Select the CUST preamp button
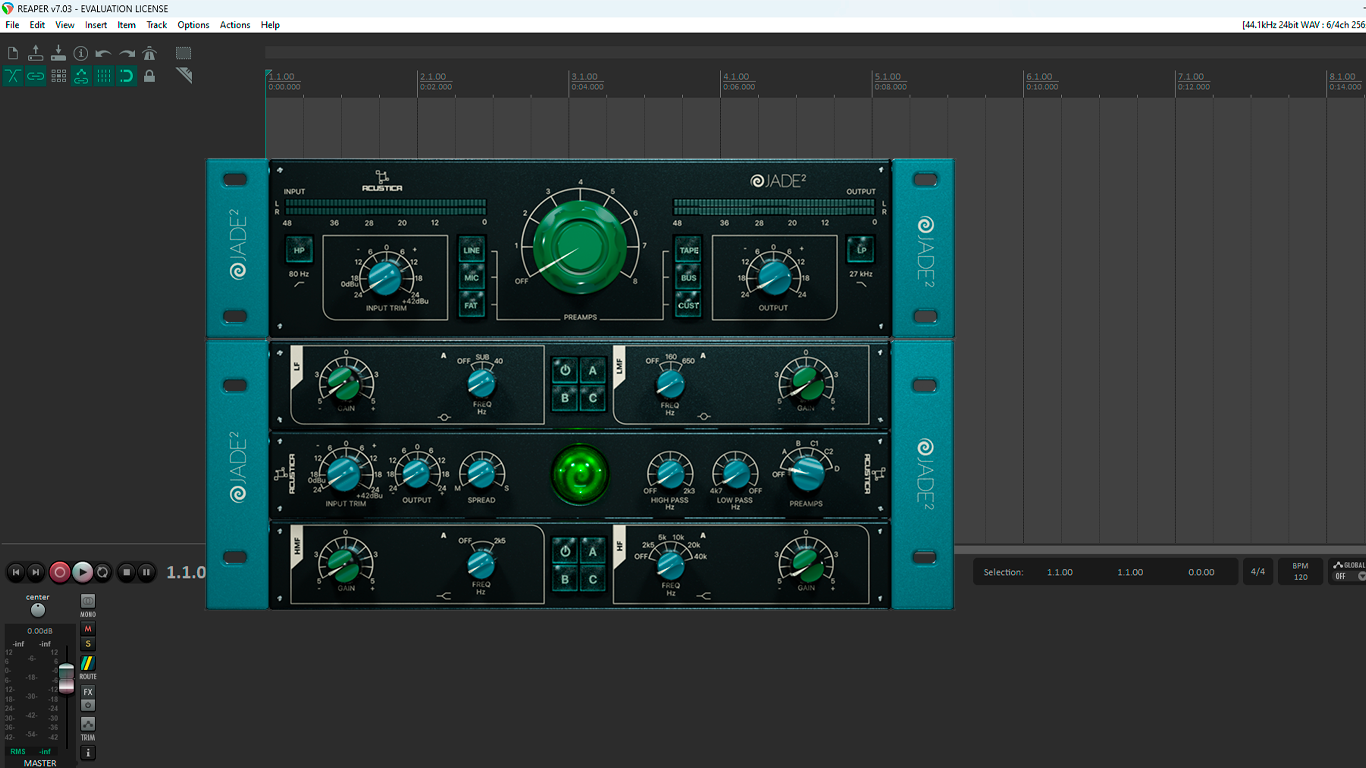 [x=688, y=304]
